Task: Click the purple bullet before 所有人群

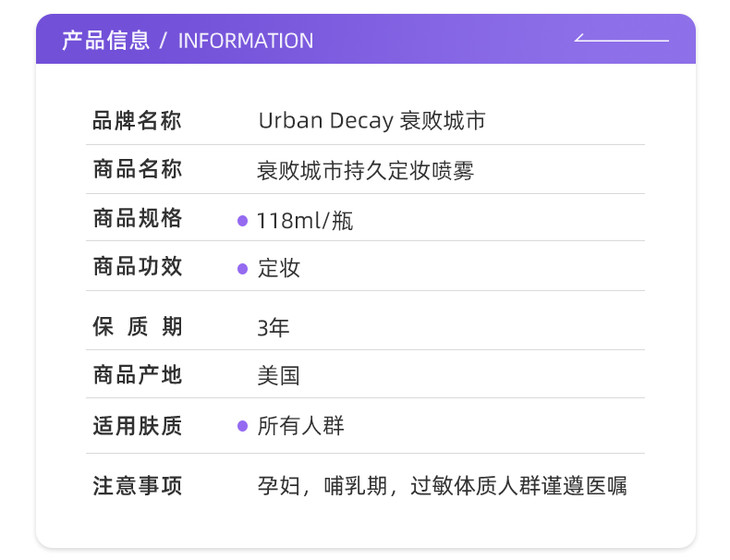Action: pyautogui.click(x=242, y=426)
